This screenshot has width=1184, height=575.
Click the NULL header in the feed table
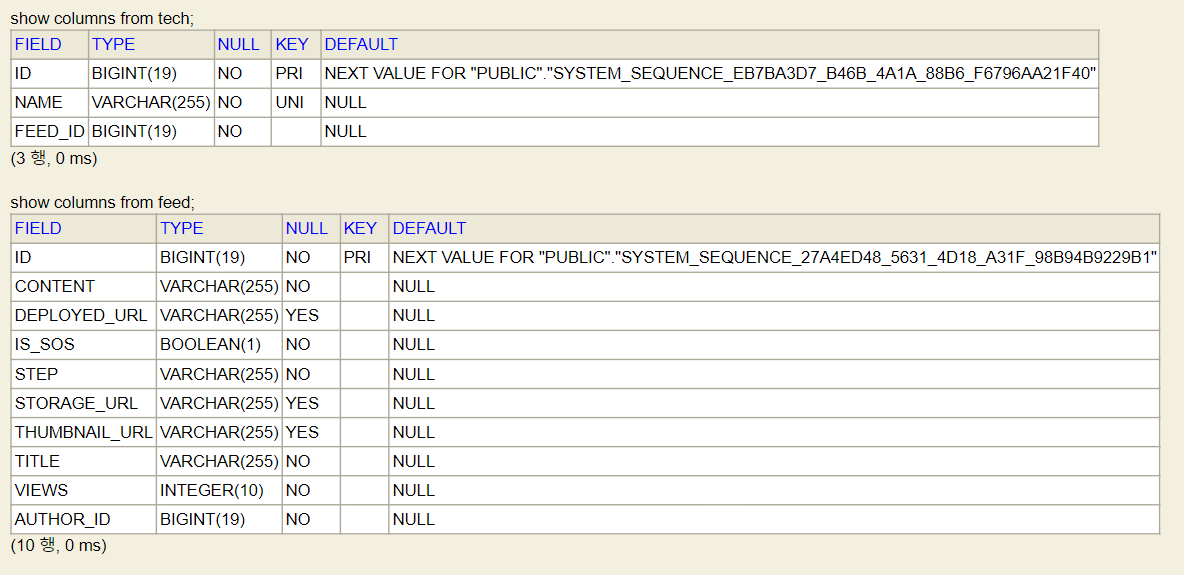point(306,228)
